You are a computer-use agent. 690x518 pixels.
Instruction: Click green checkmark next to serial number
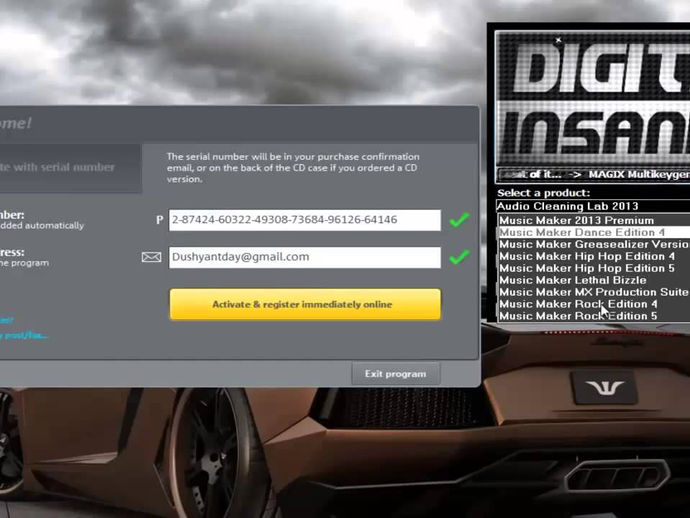click(459, 220)
